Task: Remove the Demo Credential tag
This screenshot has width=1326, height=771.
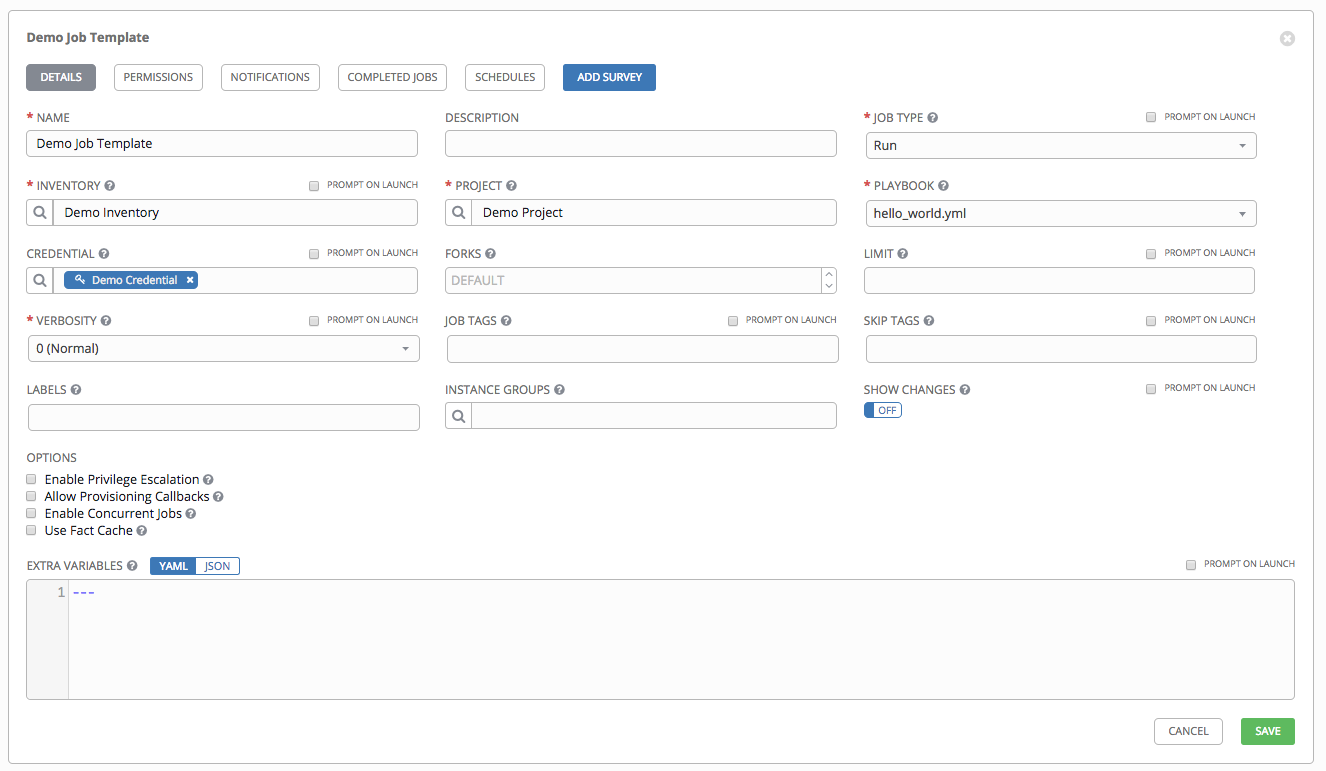Action: [x=190, y=280]
